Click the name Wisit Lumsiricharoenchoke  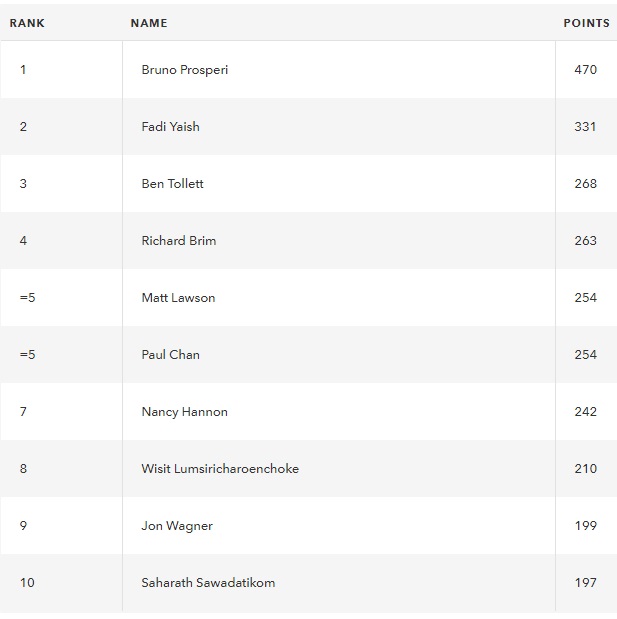[220, 469]
